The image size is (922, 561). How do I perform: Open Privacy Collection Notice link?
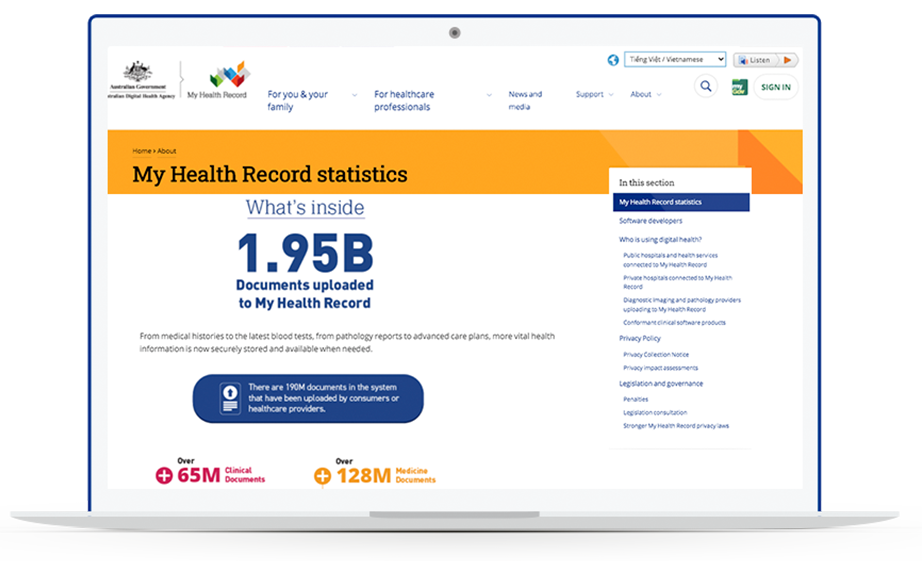pos(656,355)
